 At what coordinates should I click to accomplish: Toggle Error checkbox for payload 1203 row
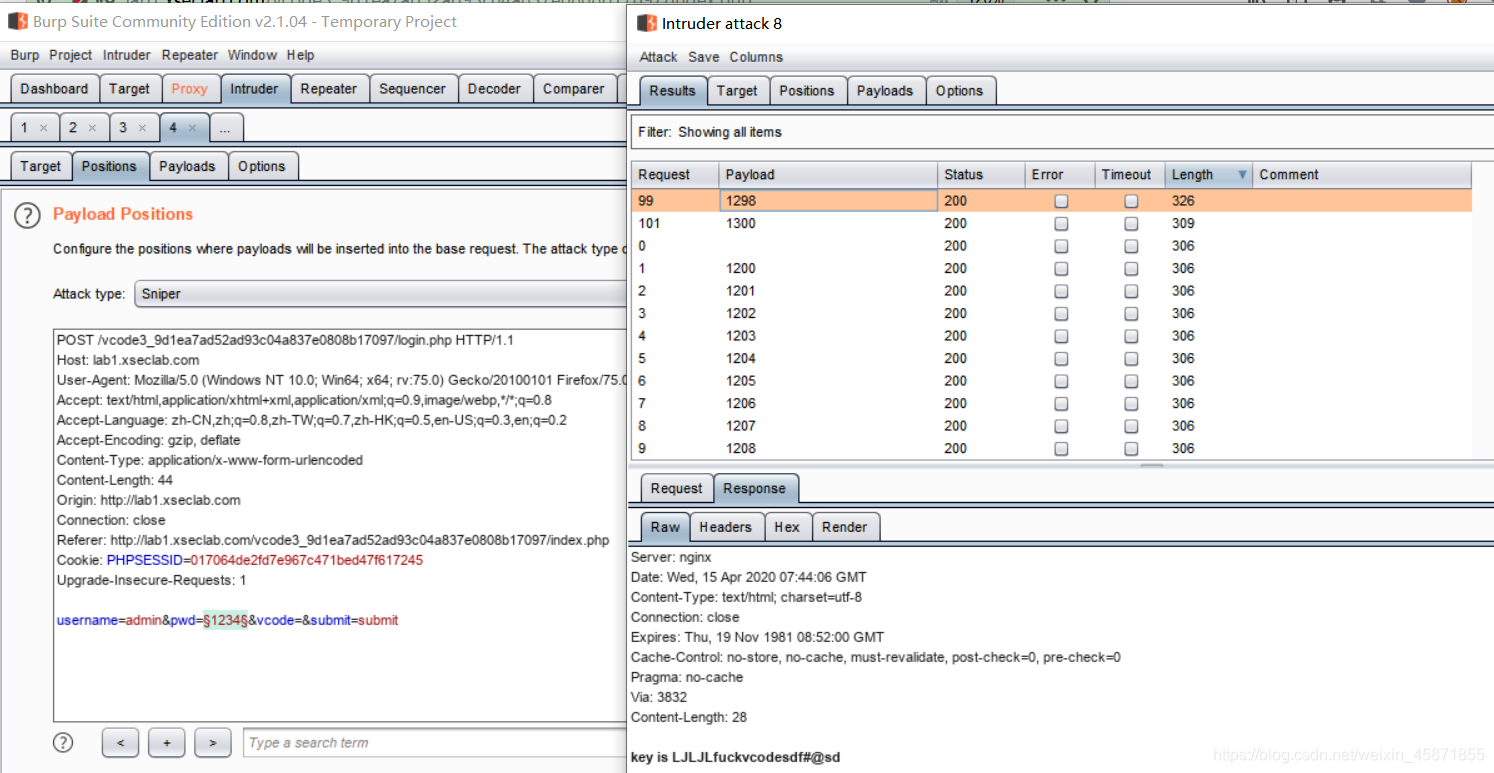tap(1061, 336)
